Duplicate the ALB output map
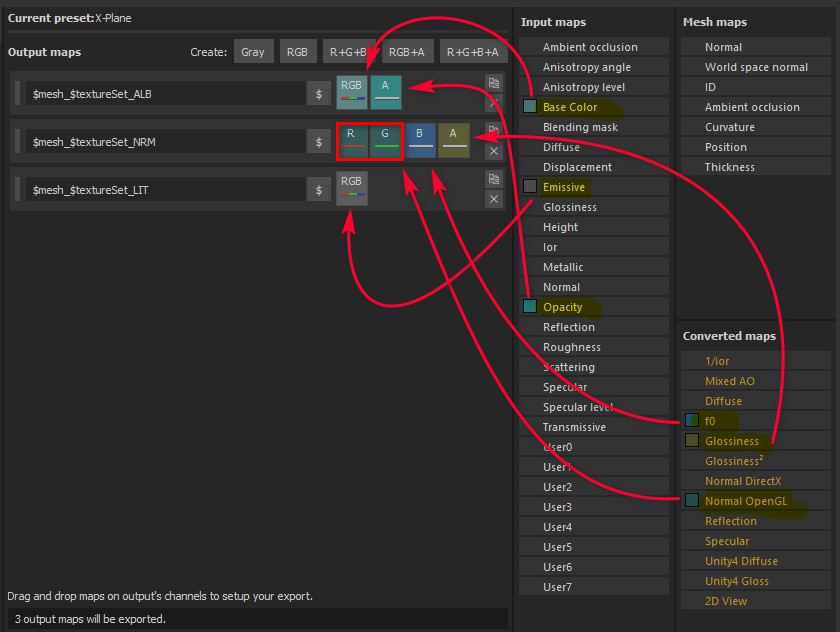The width and height of the screenshot is (840, 632). click(494, 83)
